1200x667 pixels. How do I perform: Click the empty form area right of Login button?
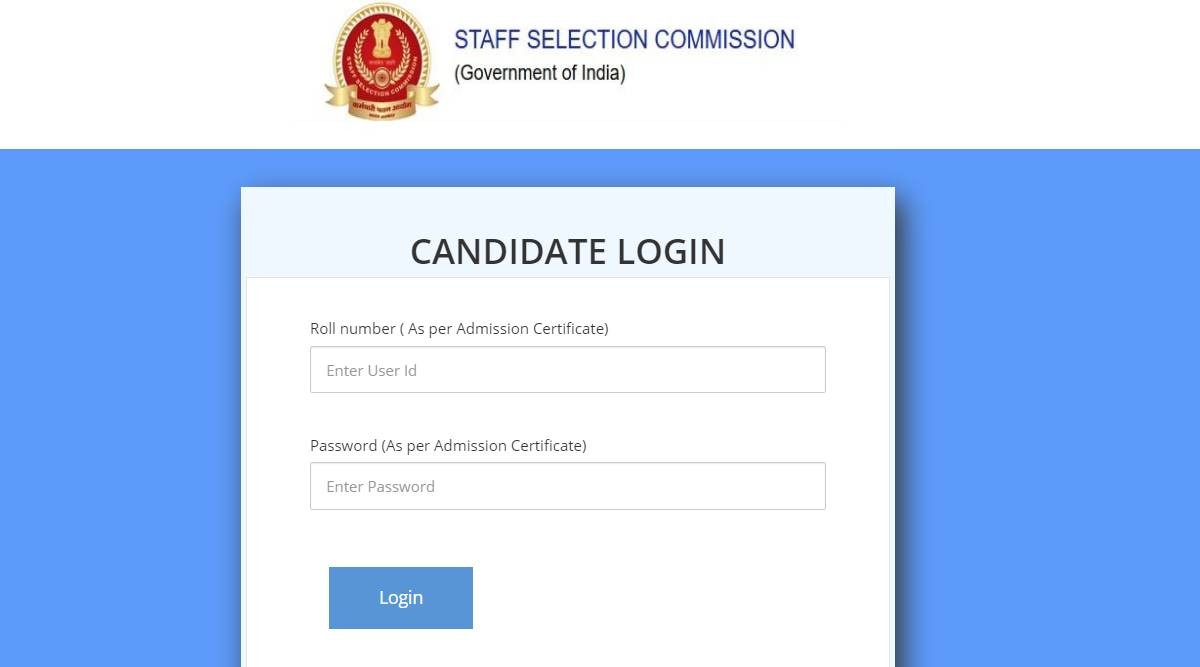680,597
